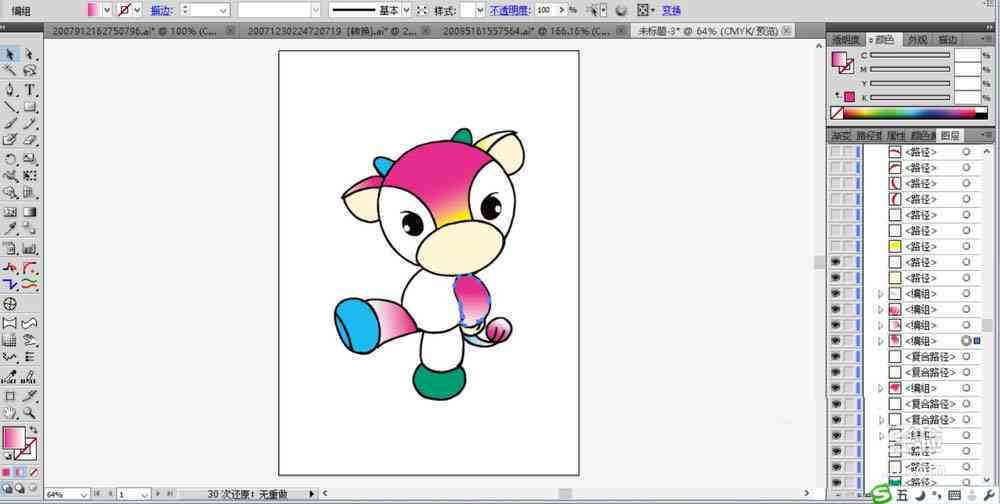Screen dimensions: 1000x504
Task: Select the white arrow Direct Selection tool
Action: coord(29,54)
